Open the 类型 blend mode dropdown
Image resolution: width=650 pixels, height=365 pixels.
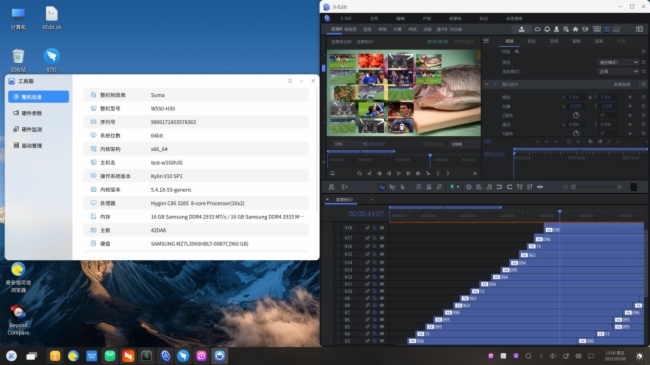(x=618, y=62)
